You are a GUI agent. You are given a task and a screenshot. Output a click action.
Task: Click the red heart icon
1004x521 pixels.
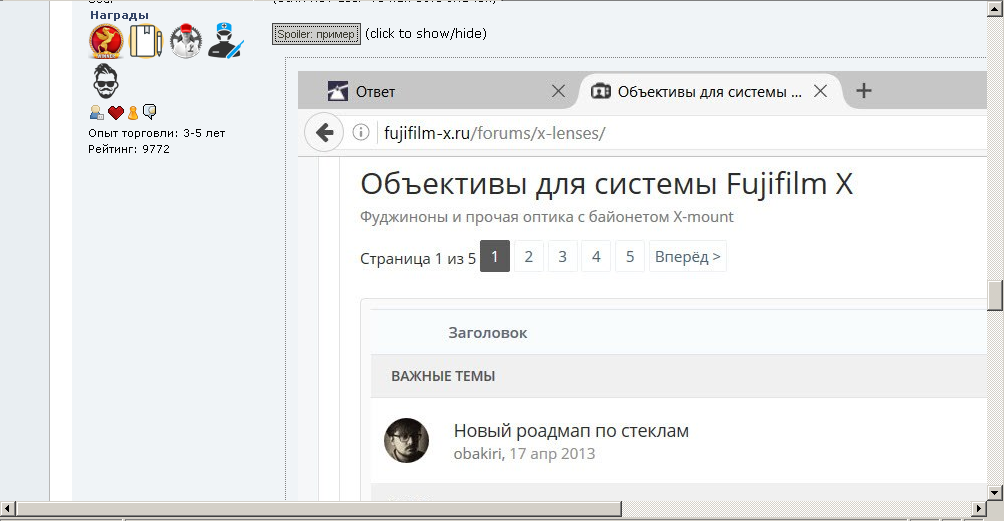[x=115, y=113]
